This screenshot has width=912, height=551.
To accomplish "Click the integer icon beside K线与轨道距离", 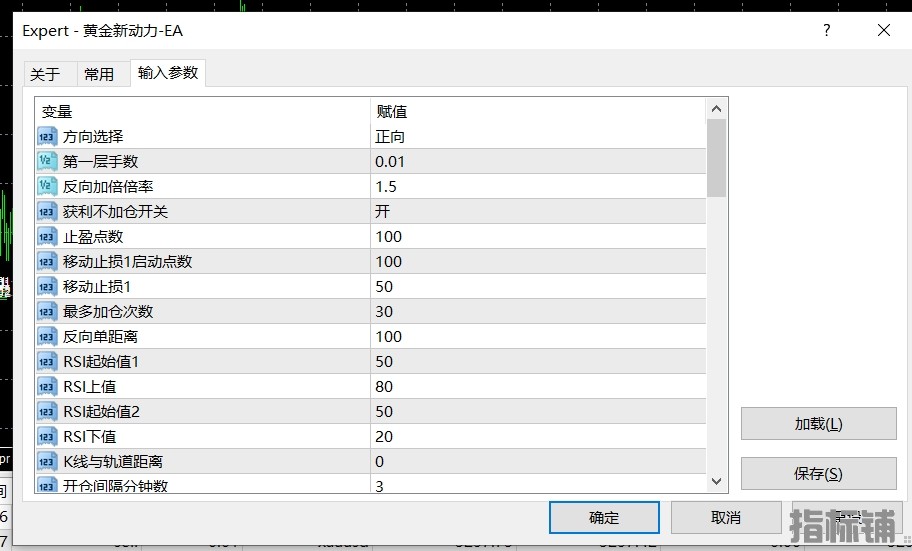I will (47, 462).
